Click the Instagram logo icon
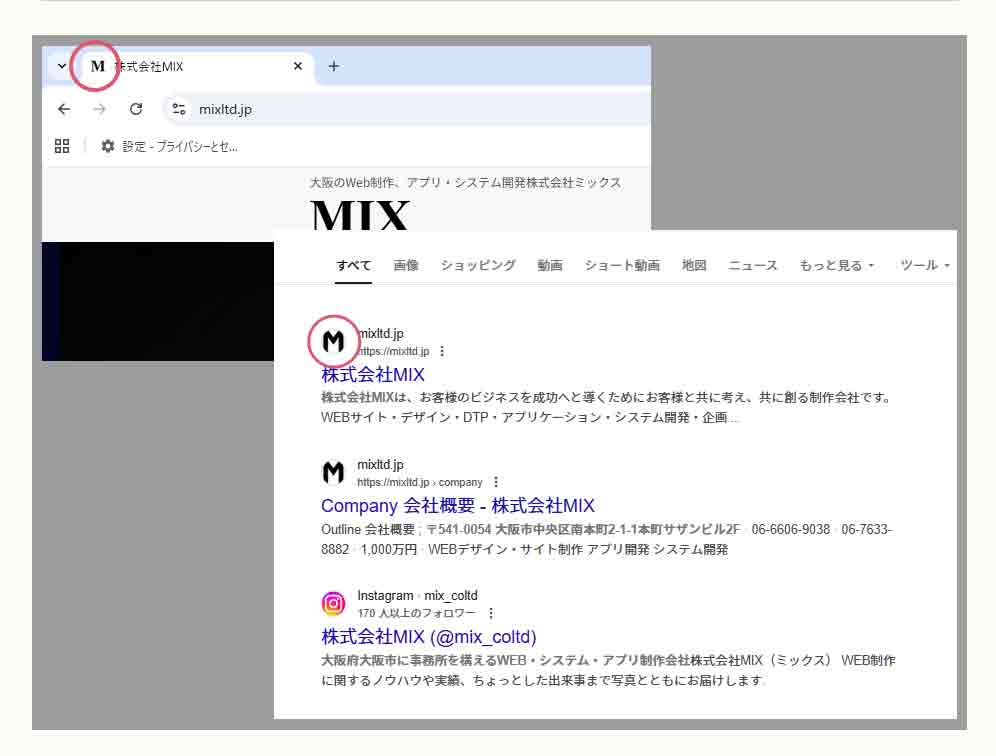 tap(333, 603)
